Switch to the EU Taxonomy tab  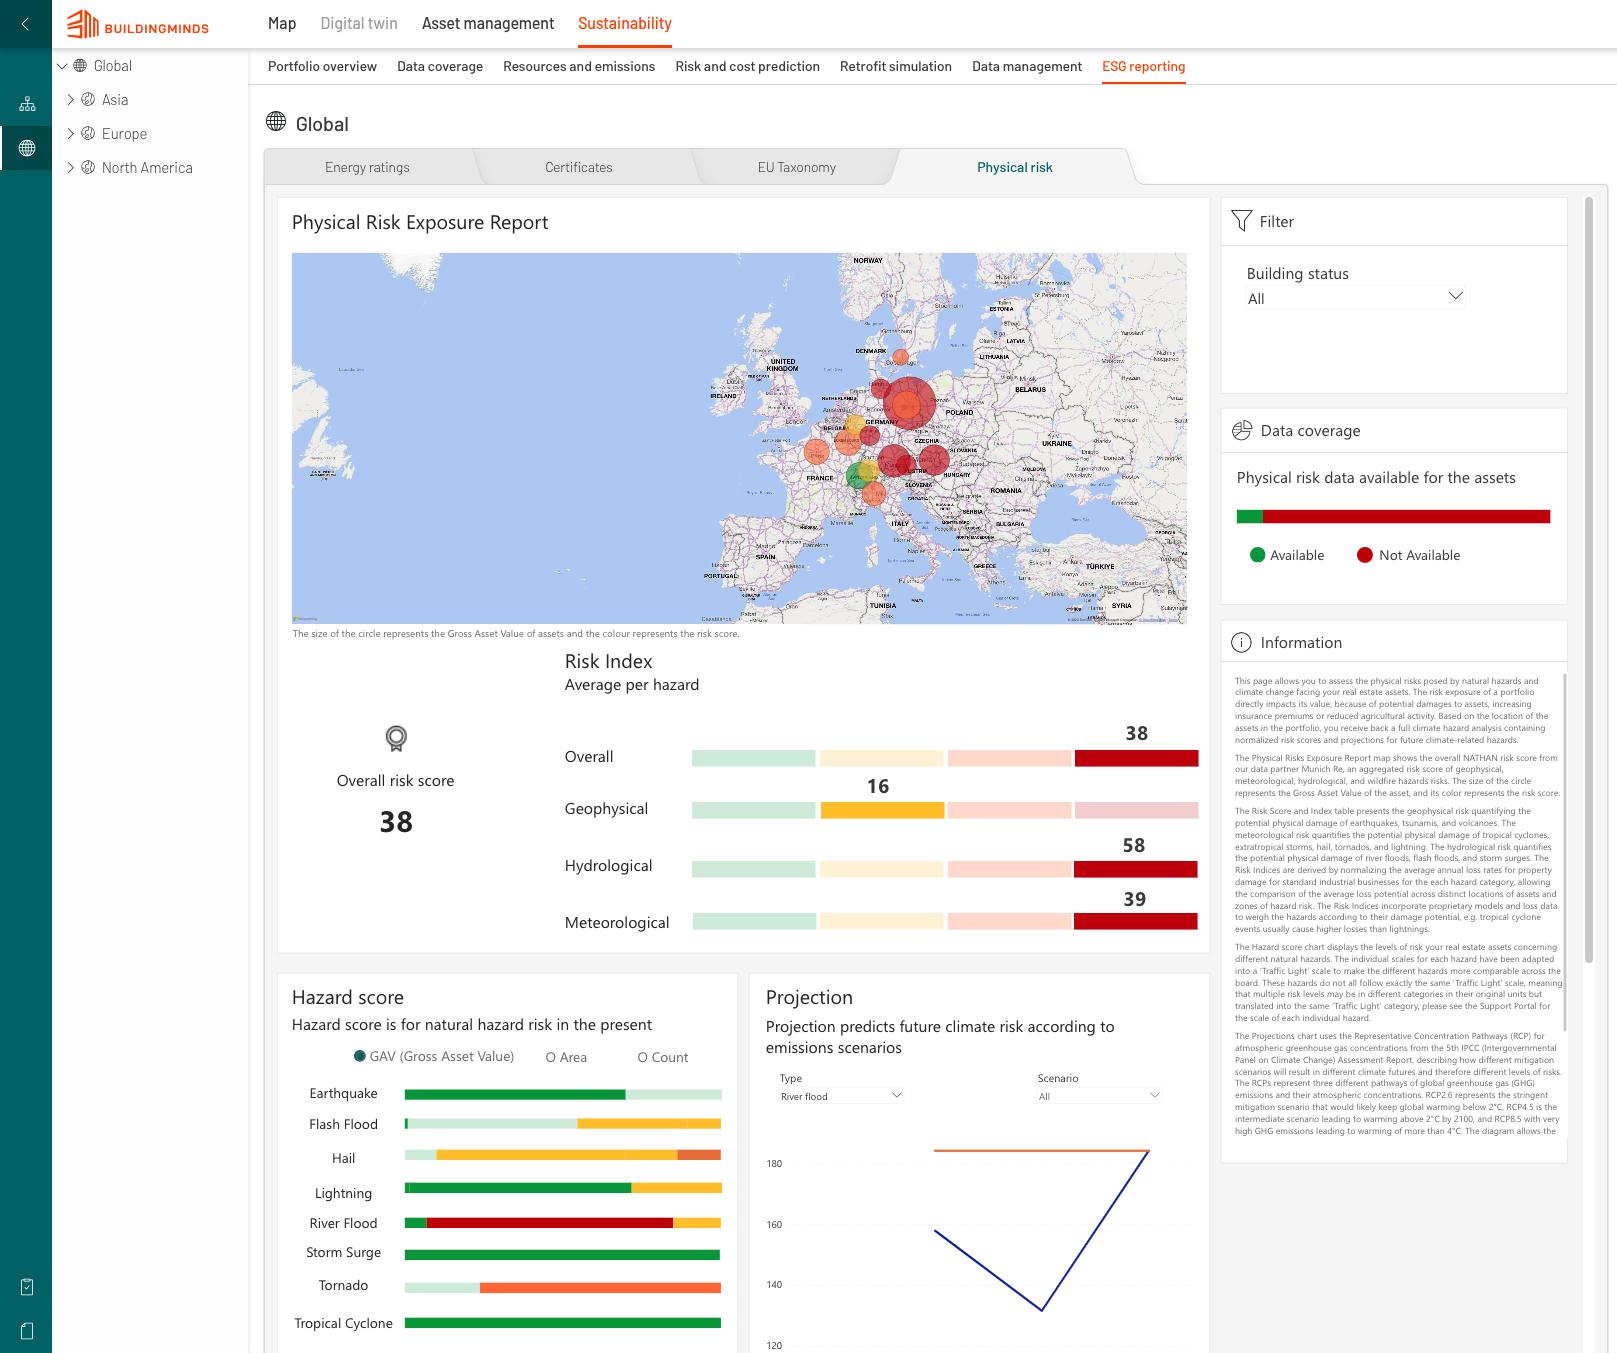(x=797, y=168)
